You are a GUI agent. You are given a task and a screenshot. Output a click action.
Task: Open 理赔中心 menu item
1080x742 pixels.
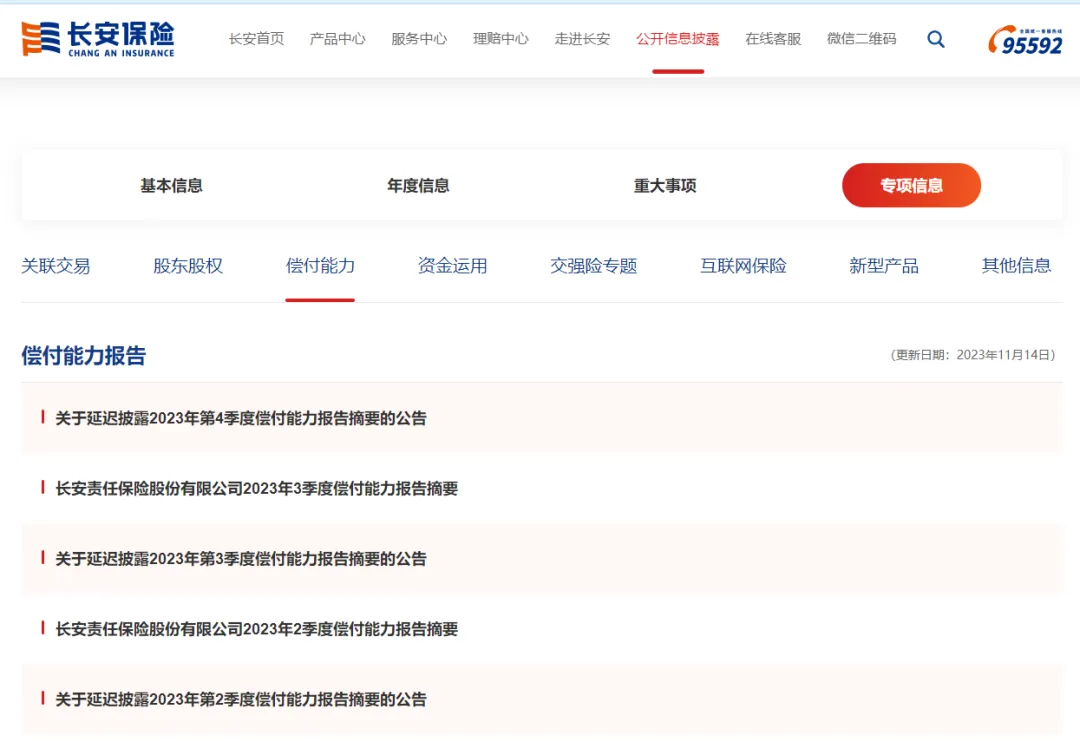(x=501, y=39)
